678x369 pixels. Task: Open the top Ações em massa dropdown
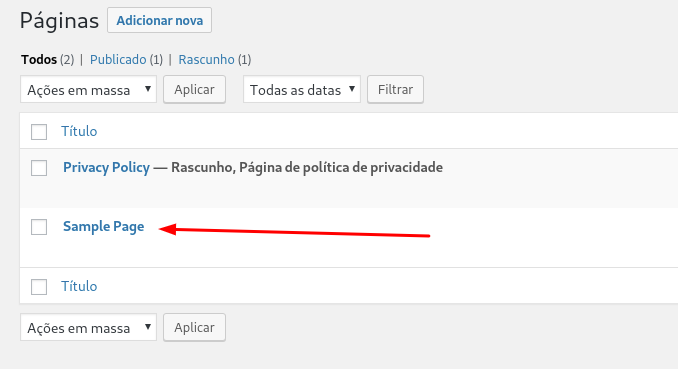(88, 90)
